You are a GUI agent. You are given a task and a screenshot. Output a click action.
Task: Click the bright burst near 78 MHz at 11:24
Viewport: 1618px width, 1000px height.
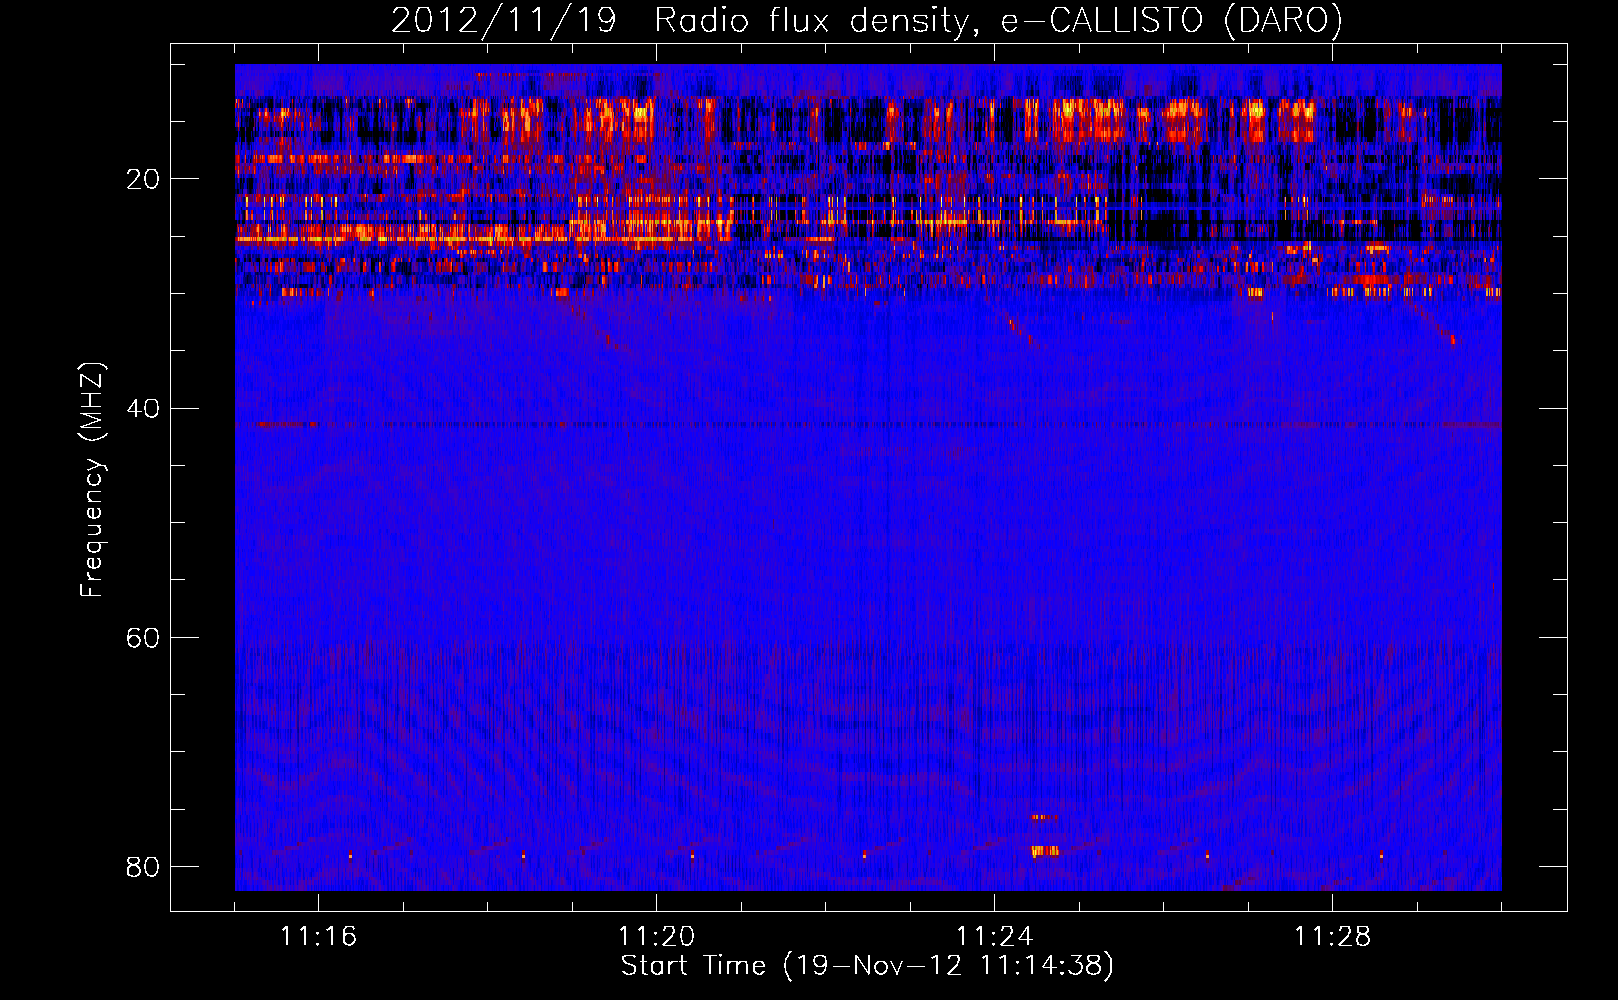(1044, 851)
